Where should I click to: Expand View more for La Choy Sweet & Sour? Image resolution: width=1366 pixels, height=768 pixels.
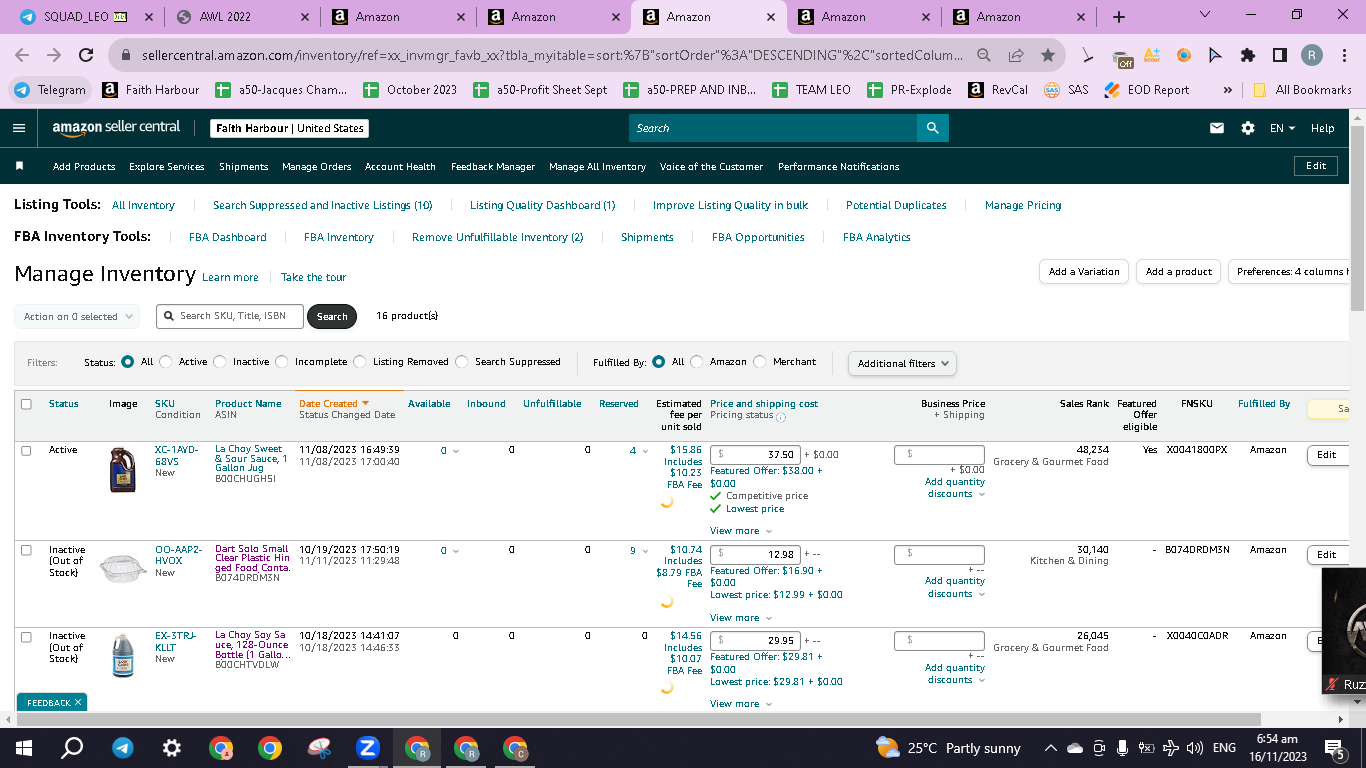click(741, 531)
